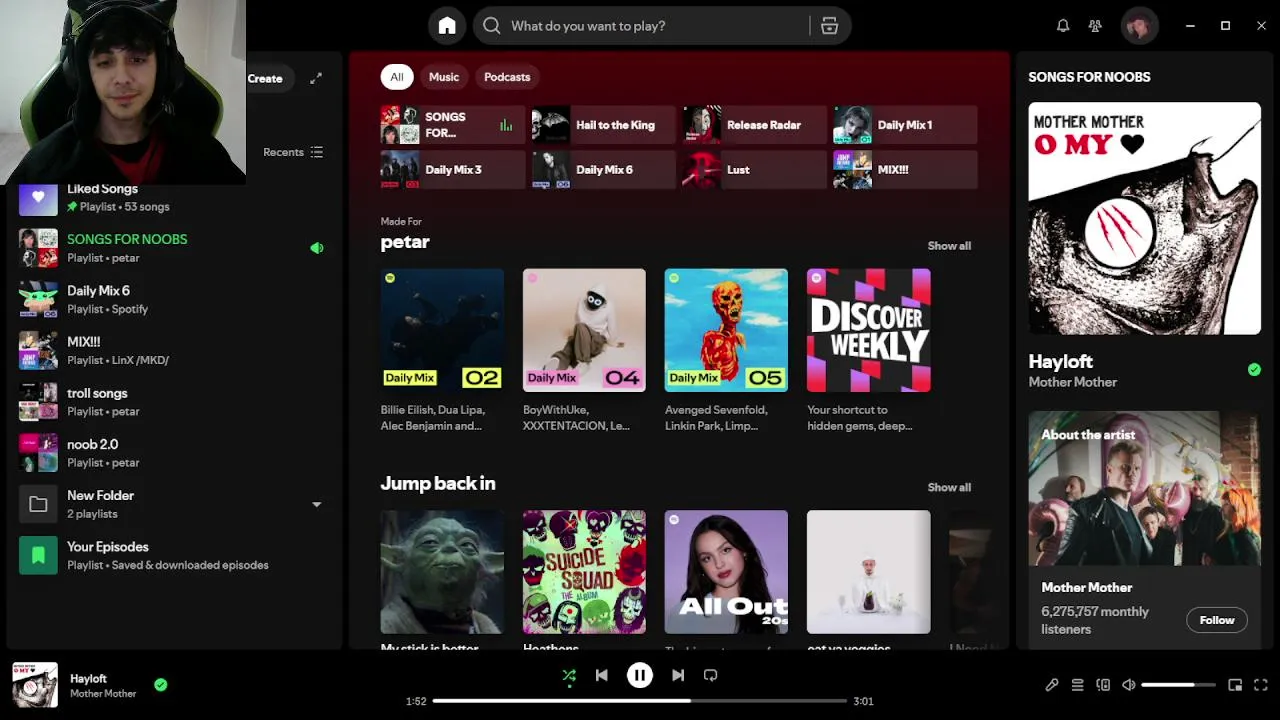
Task: Open the noob 2.0 playlist
Action: pos(174,453)
